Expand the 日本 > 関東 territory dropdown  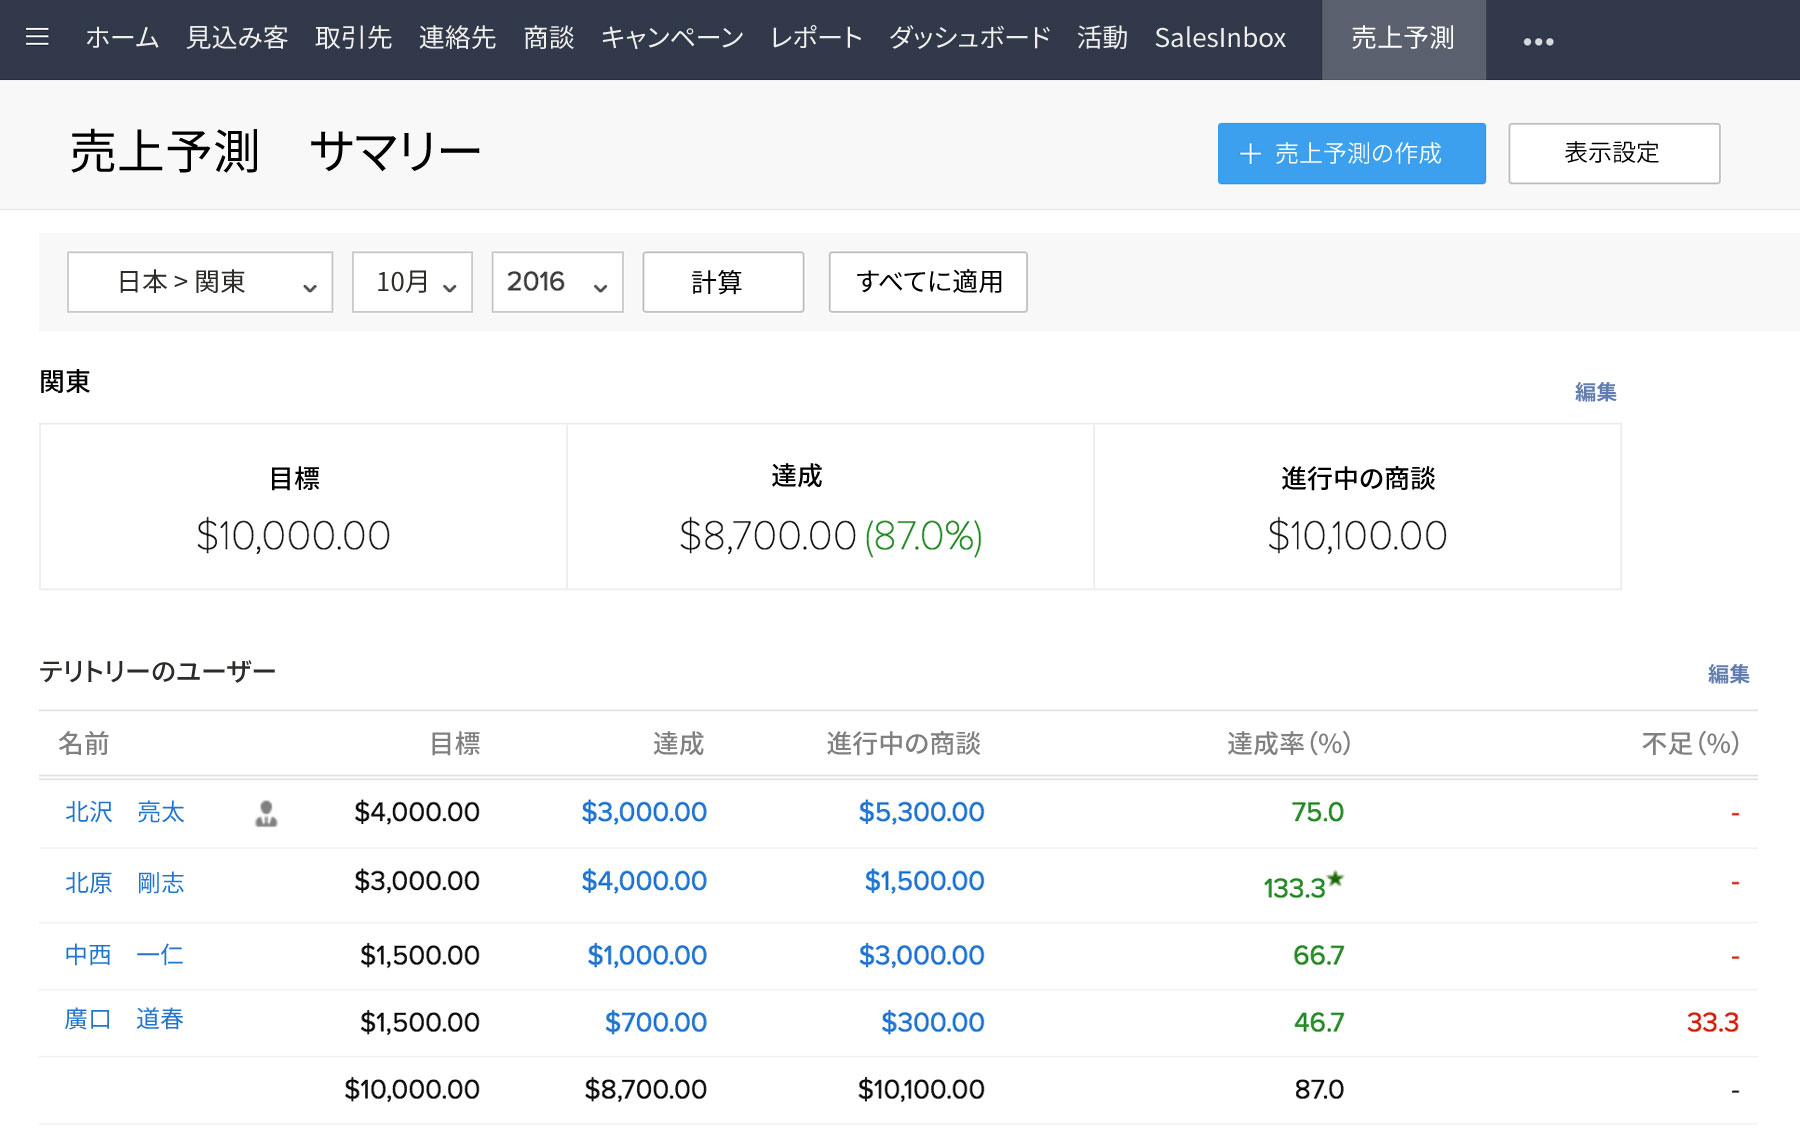point(200,282)
